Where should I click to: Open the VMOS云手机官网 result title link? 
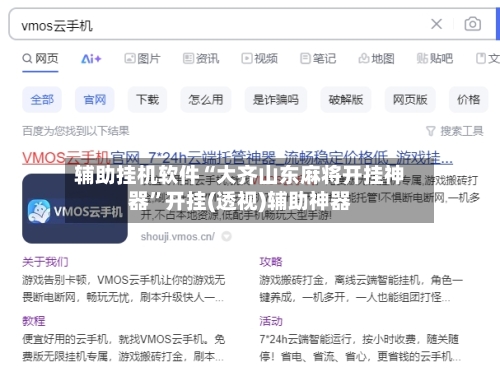click(237, 158)
